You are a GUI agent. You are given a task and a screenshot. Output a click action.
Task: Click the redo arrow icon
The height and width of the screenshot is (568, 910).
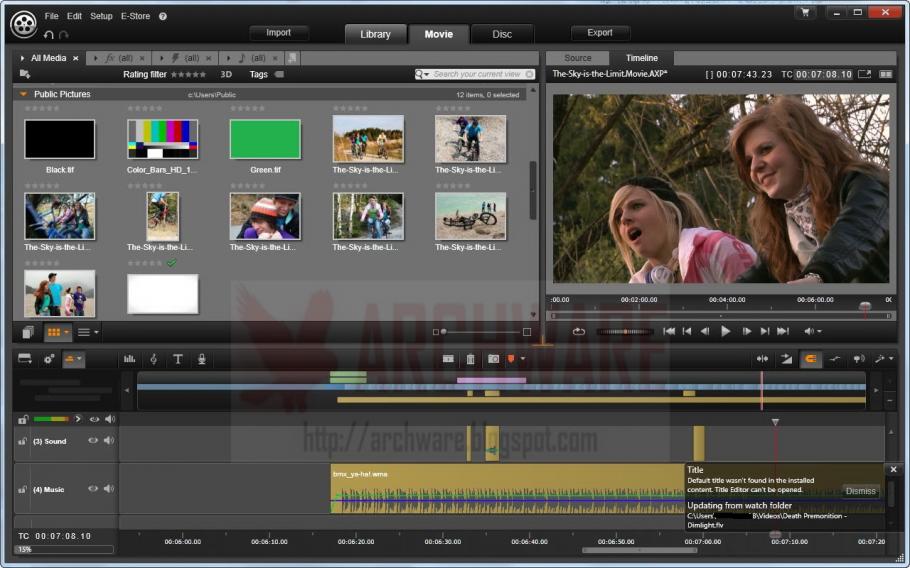tap(64, 35)
